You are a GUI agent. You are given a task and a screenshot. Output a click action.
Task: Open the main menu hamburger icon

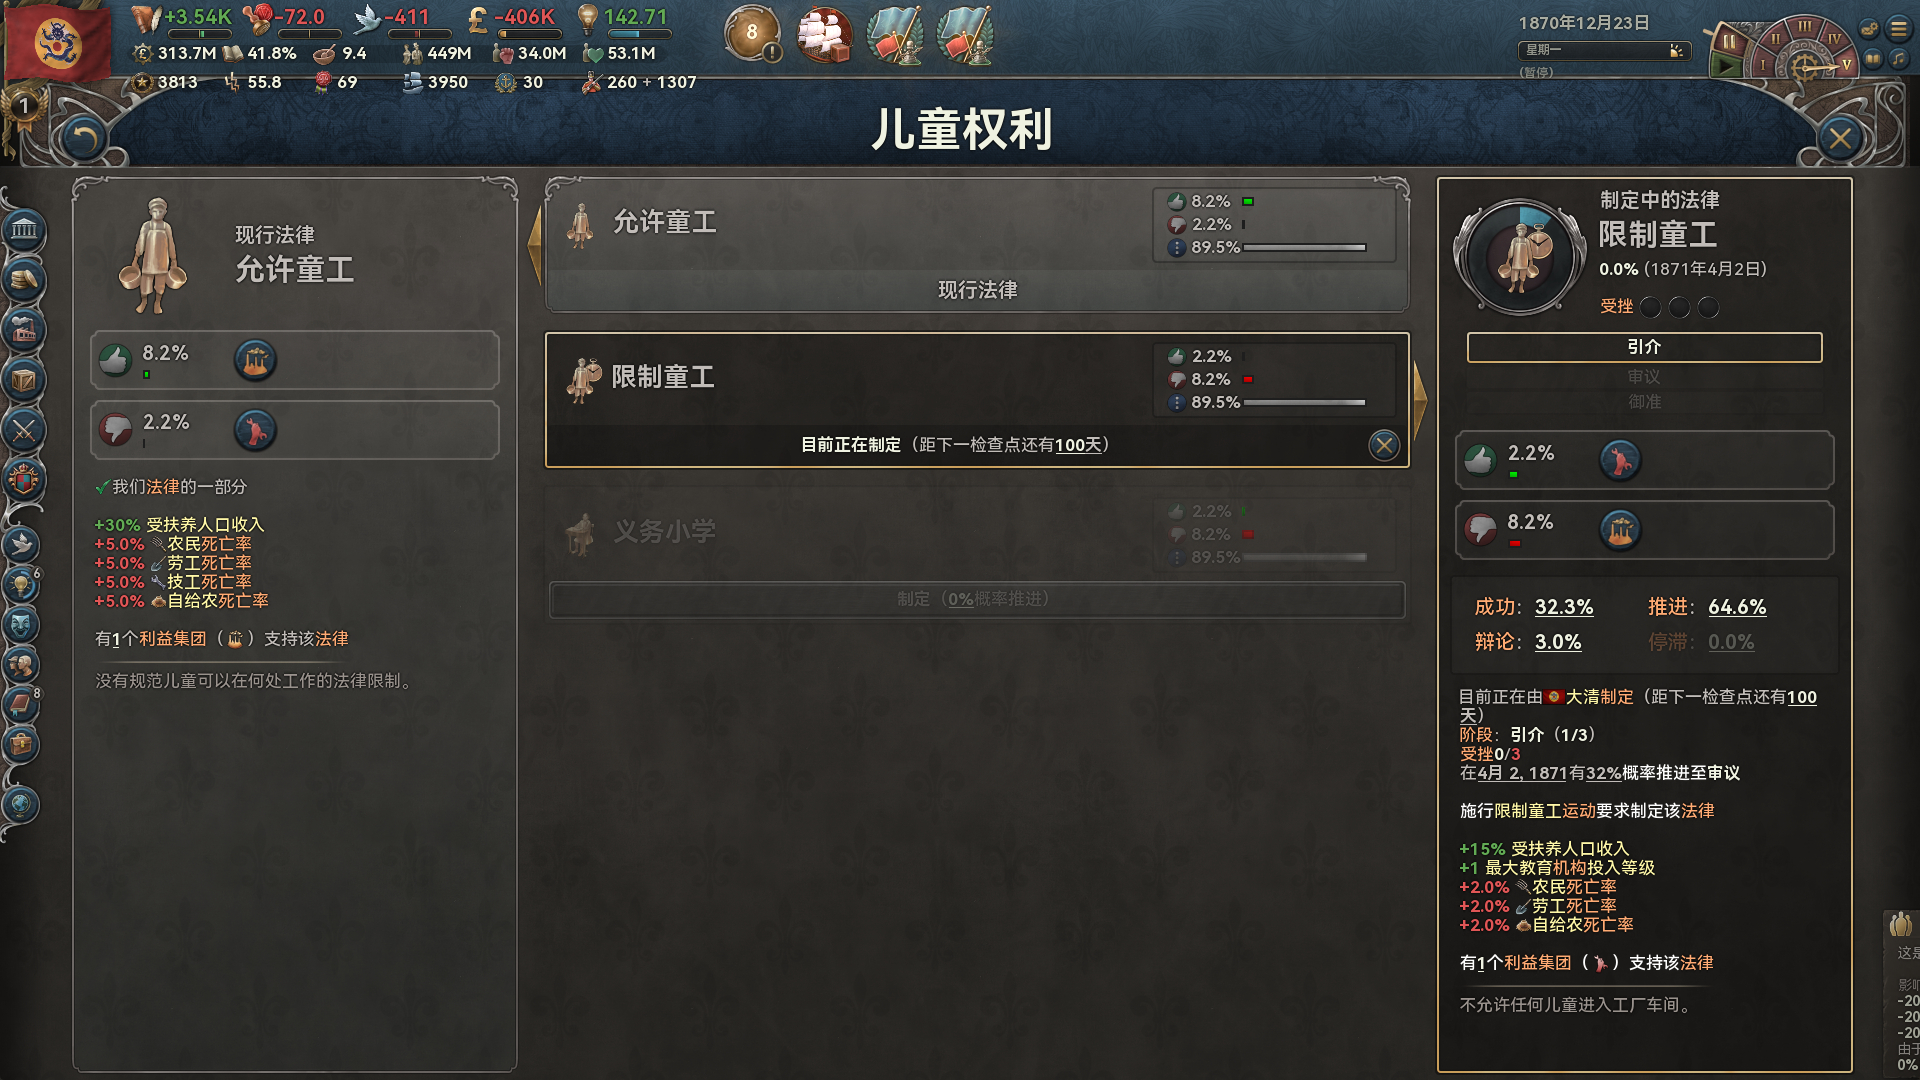click(1898, 28)
